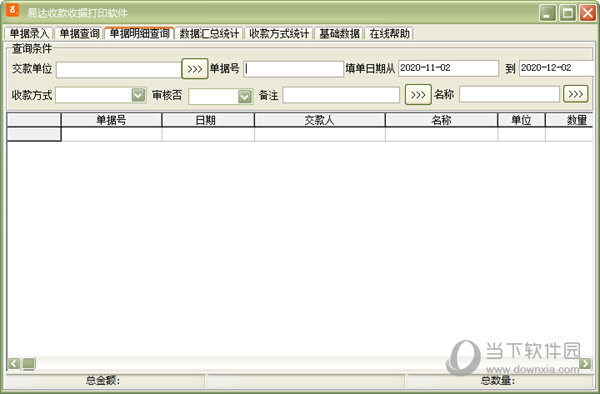Click the 单位 column header

521,120
